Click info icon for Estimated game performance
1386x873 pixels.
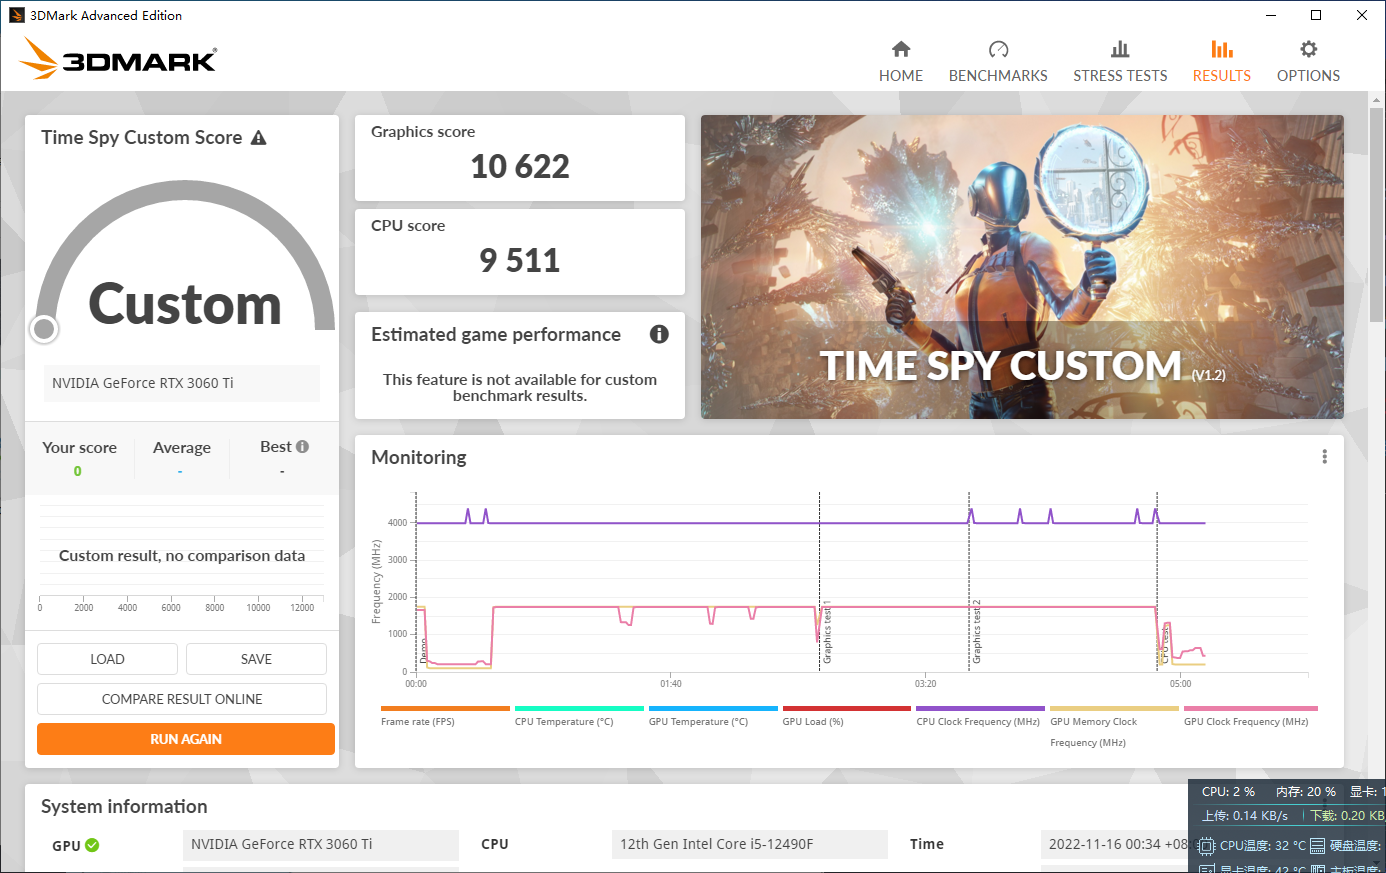click(659, 334)
